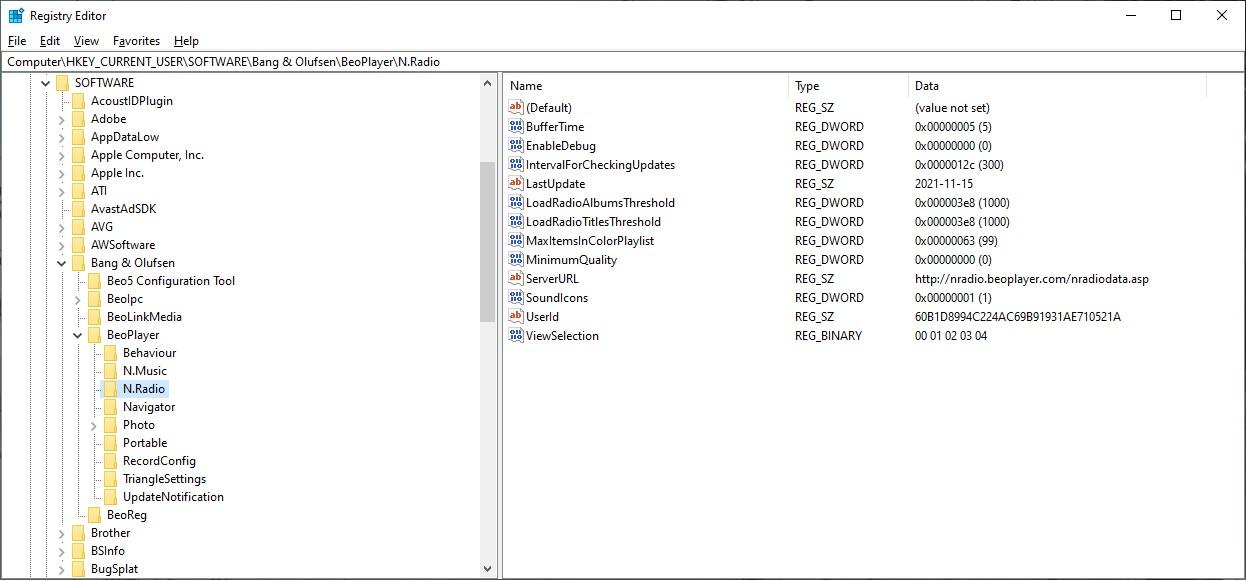Click the IntervalForCheckingUpdates value icon
Screen dimensions: 1246x580
tap(516, 165)
